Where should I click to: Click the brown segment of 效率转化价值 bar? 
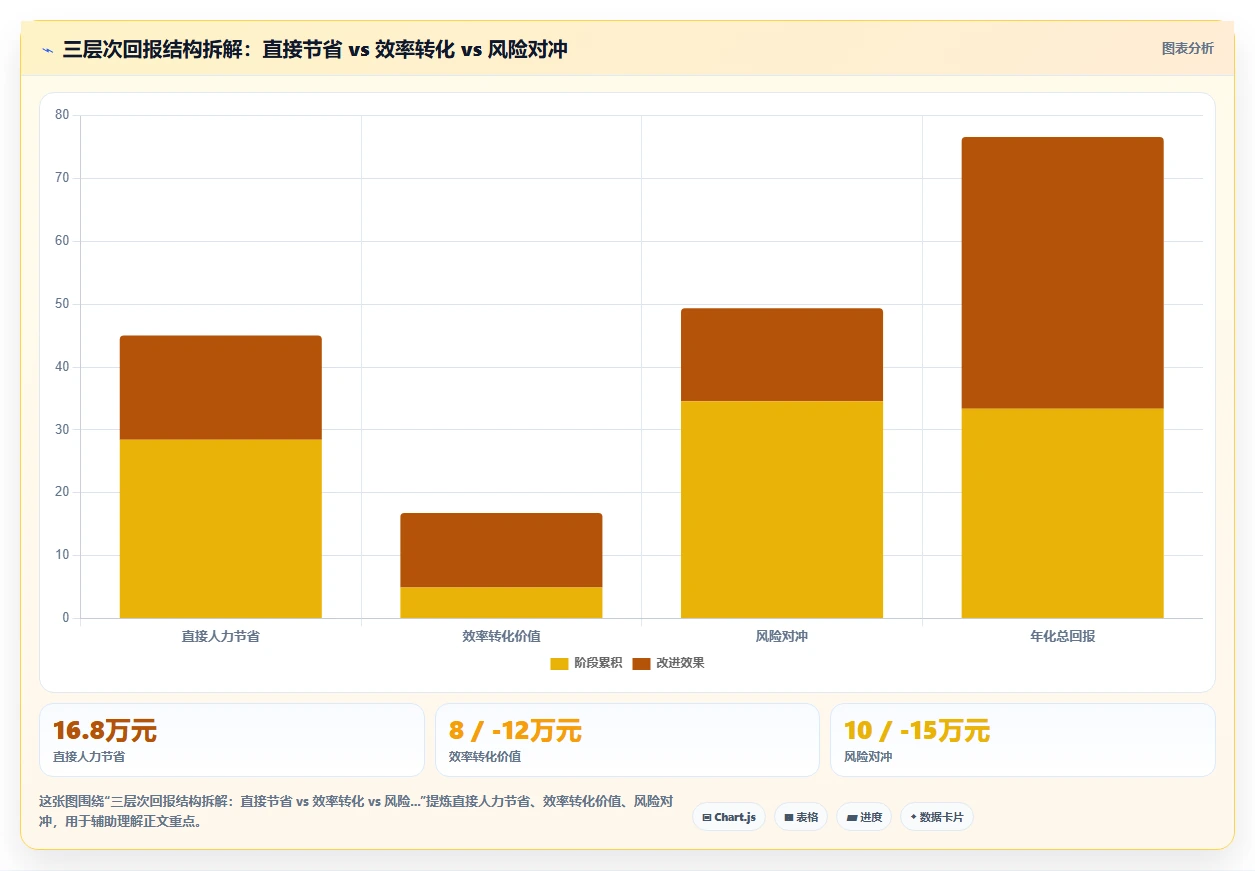pos(501,550)
